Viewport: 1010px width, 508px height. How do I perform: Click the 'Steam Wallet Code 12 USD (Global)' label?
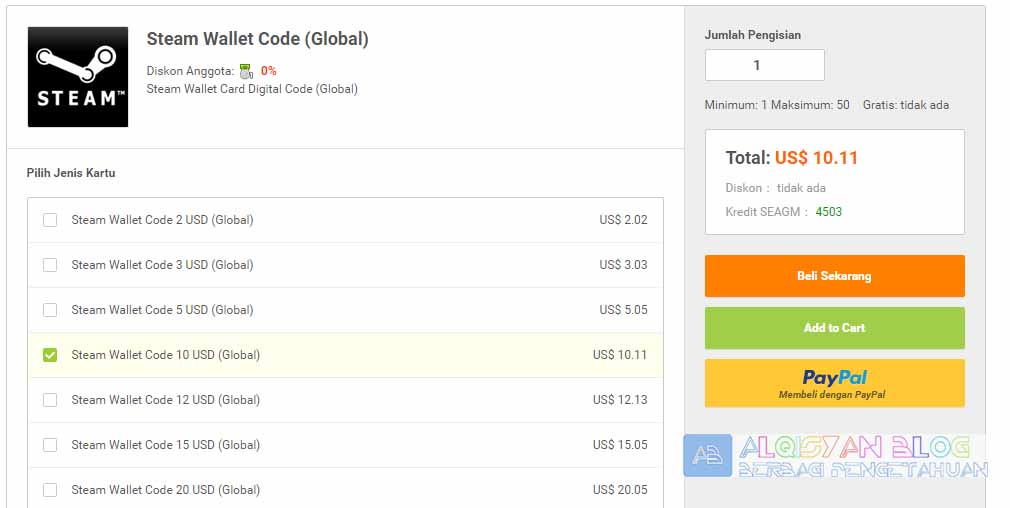tap(166, 400)
